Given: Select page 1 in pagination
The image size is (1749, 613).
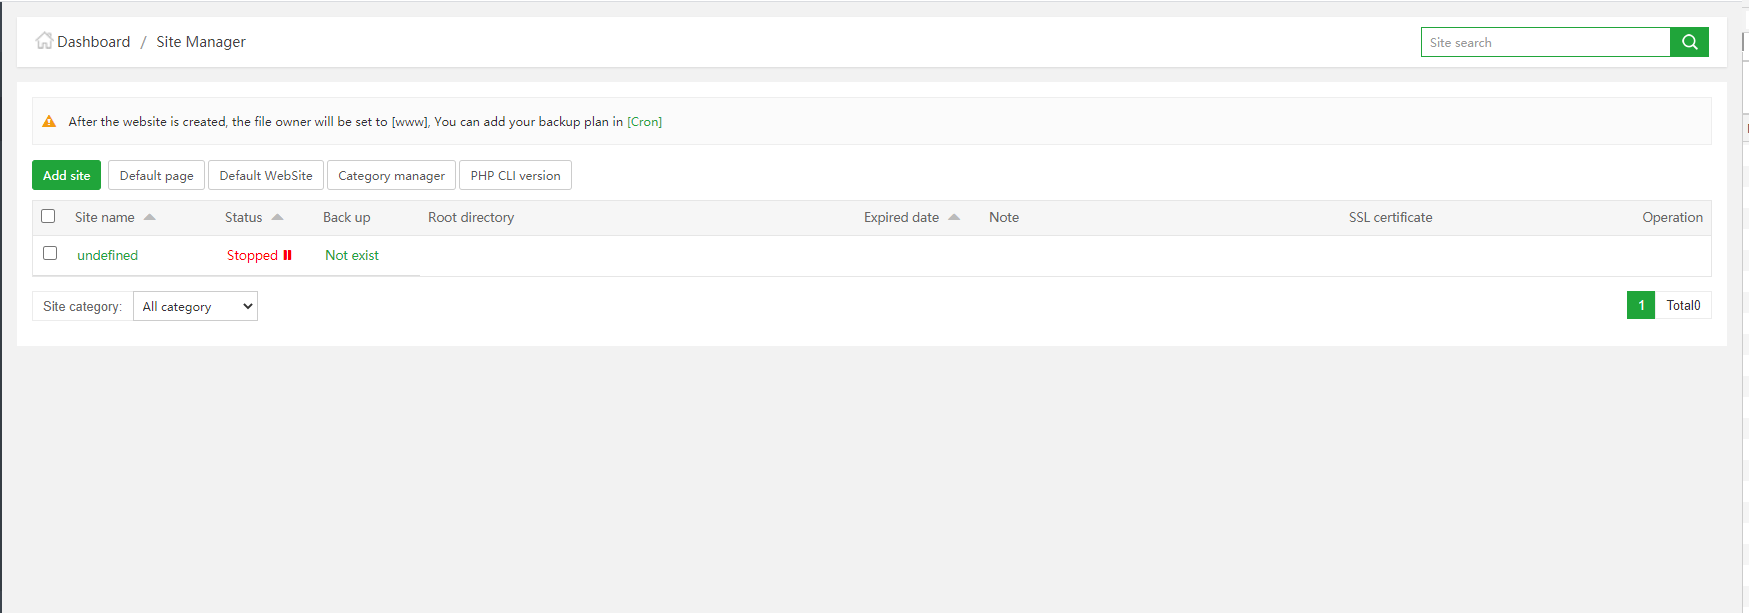Looking at the screenshot, I should click(1641, 305).
